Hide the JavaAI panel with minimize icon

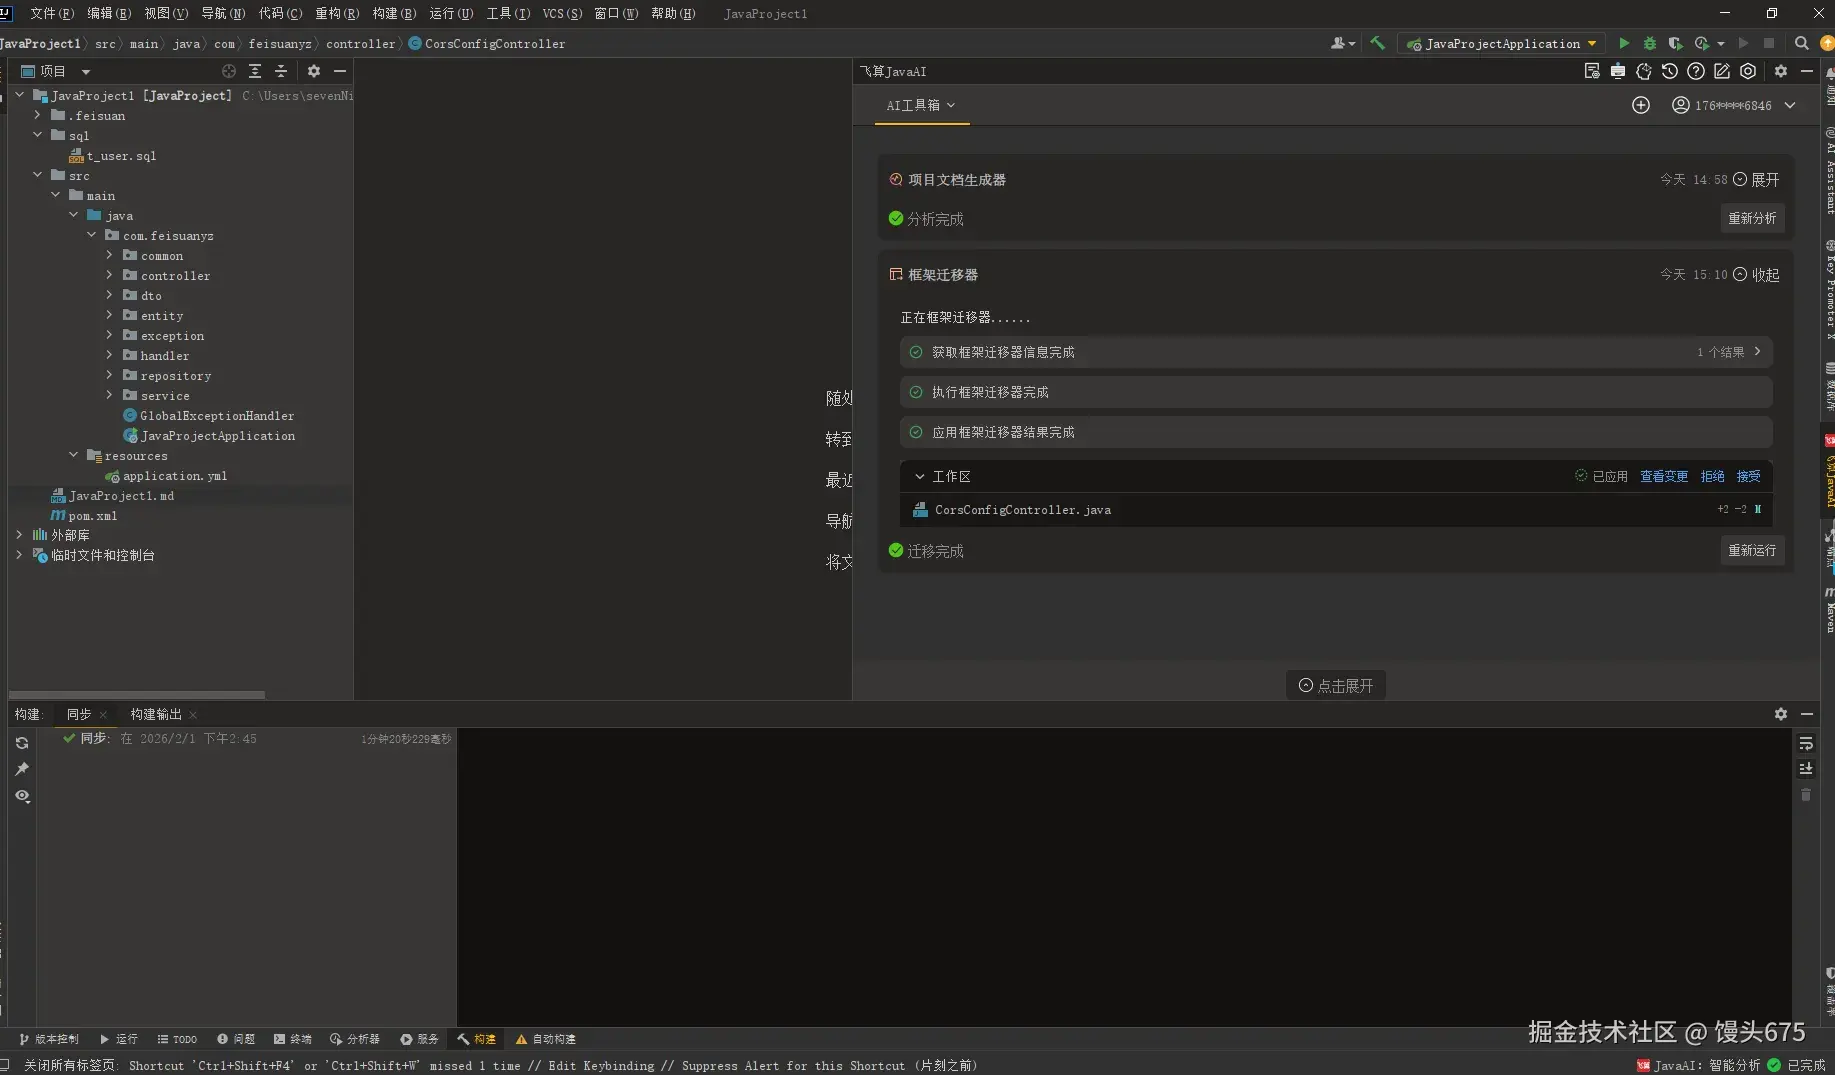coord(1807,71)
